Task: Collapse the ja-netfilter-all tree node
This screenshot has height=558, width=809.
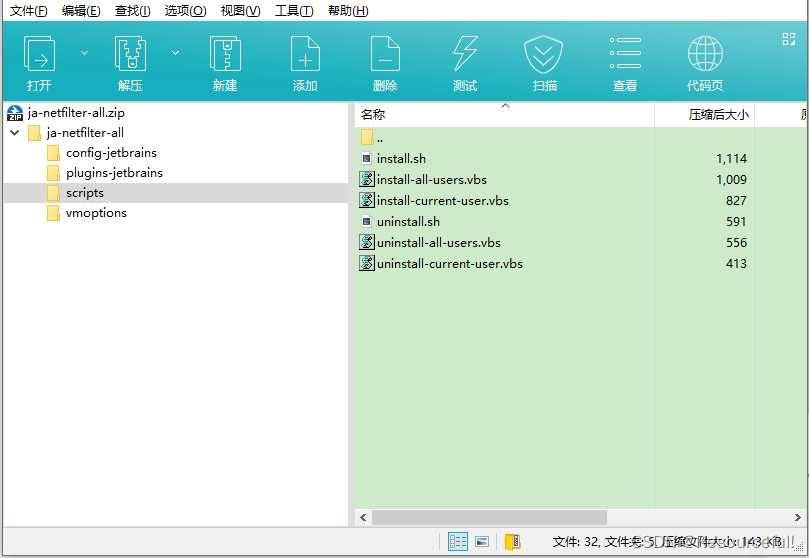Action: pos(15,133)
